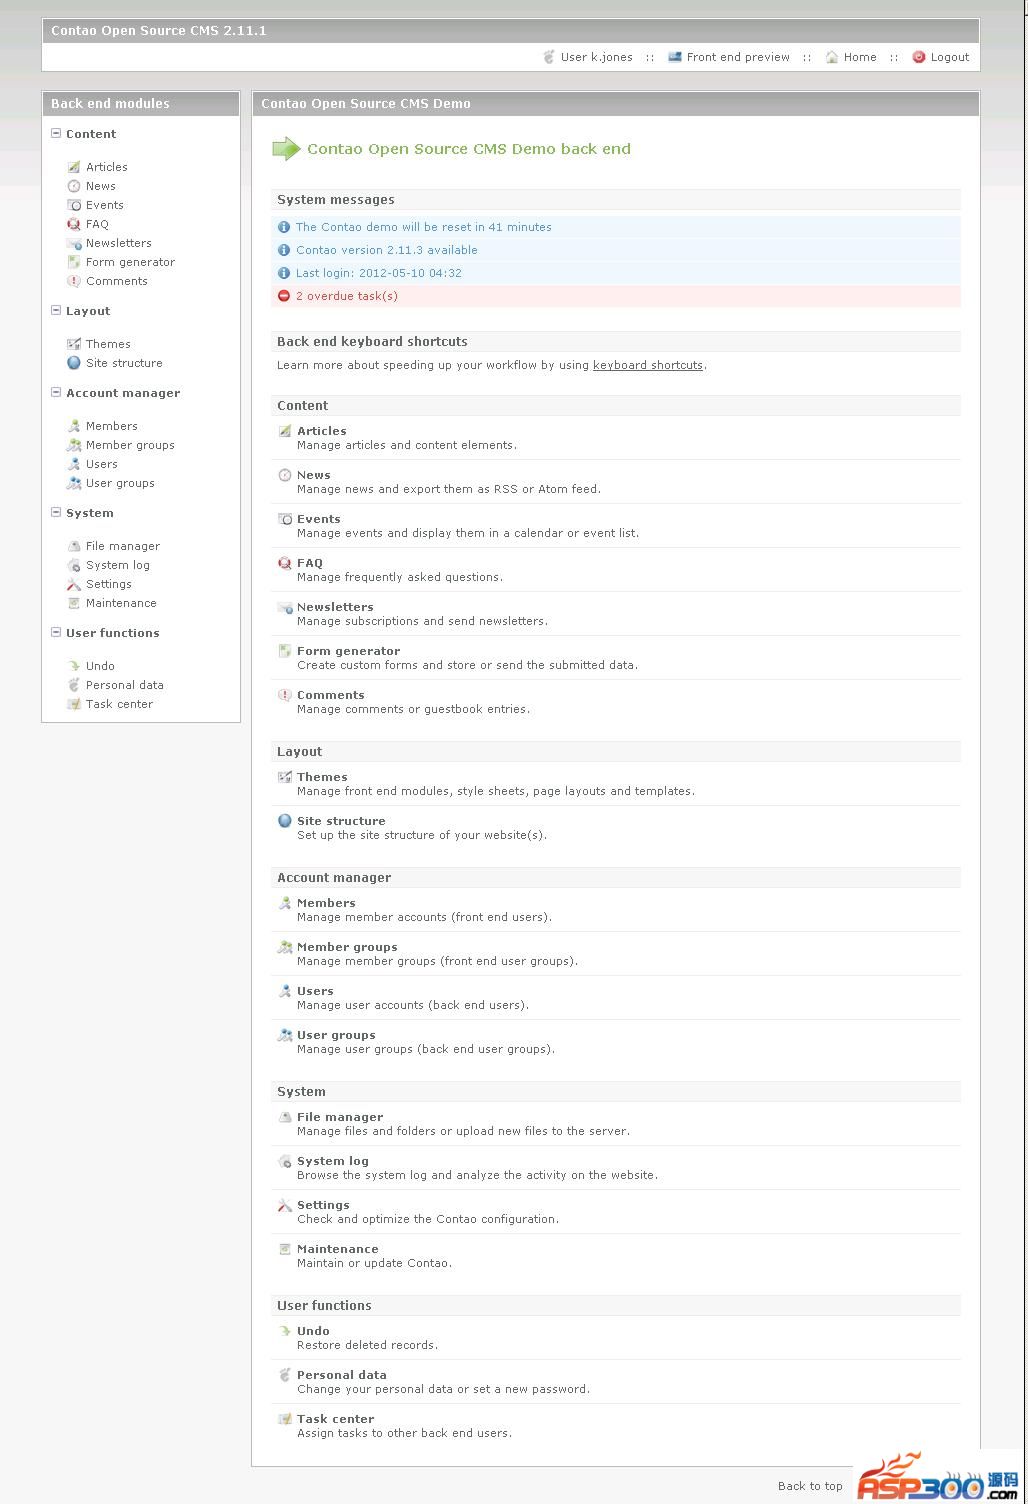
Task: Click the User groups icon in sidebar
Action: (x=73, y=483)
